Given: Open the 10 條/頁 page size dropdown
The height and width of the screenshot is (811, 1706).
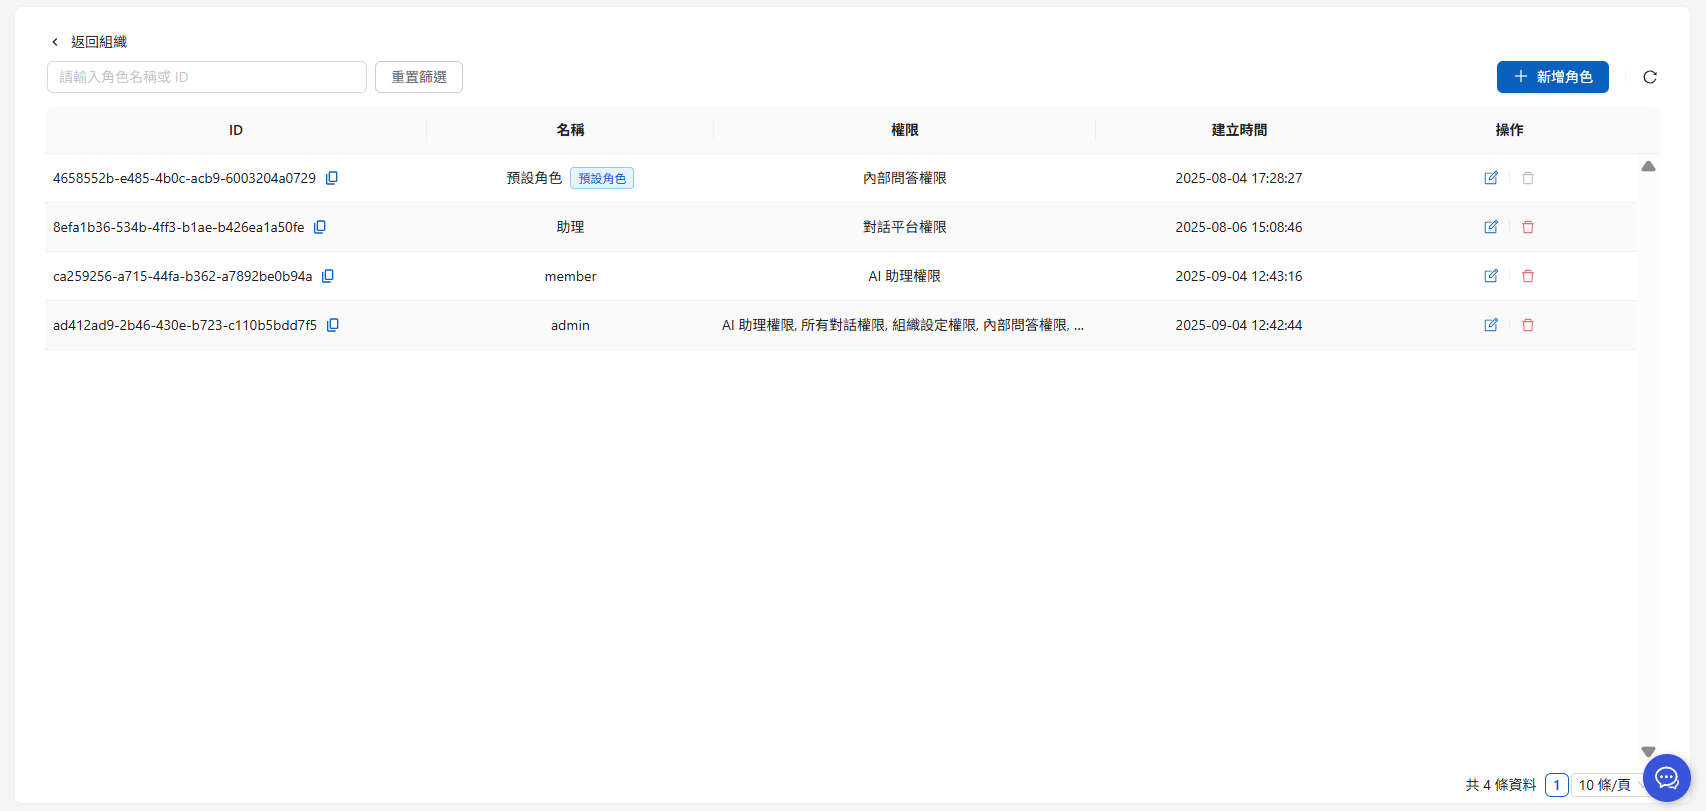Looking at the screenshot, I should (x=1606, y=785).
